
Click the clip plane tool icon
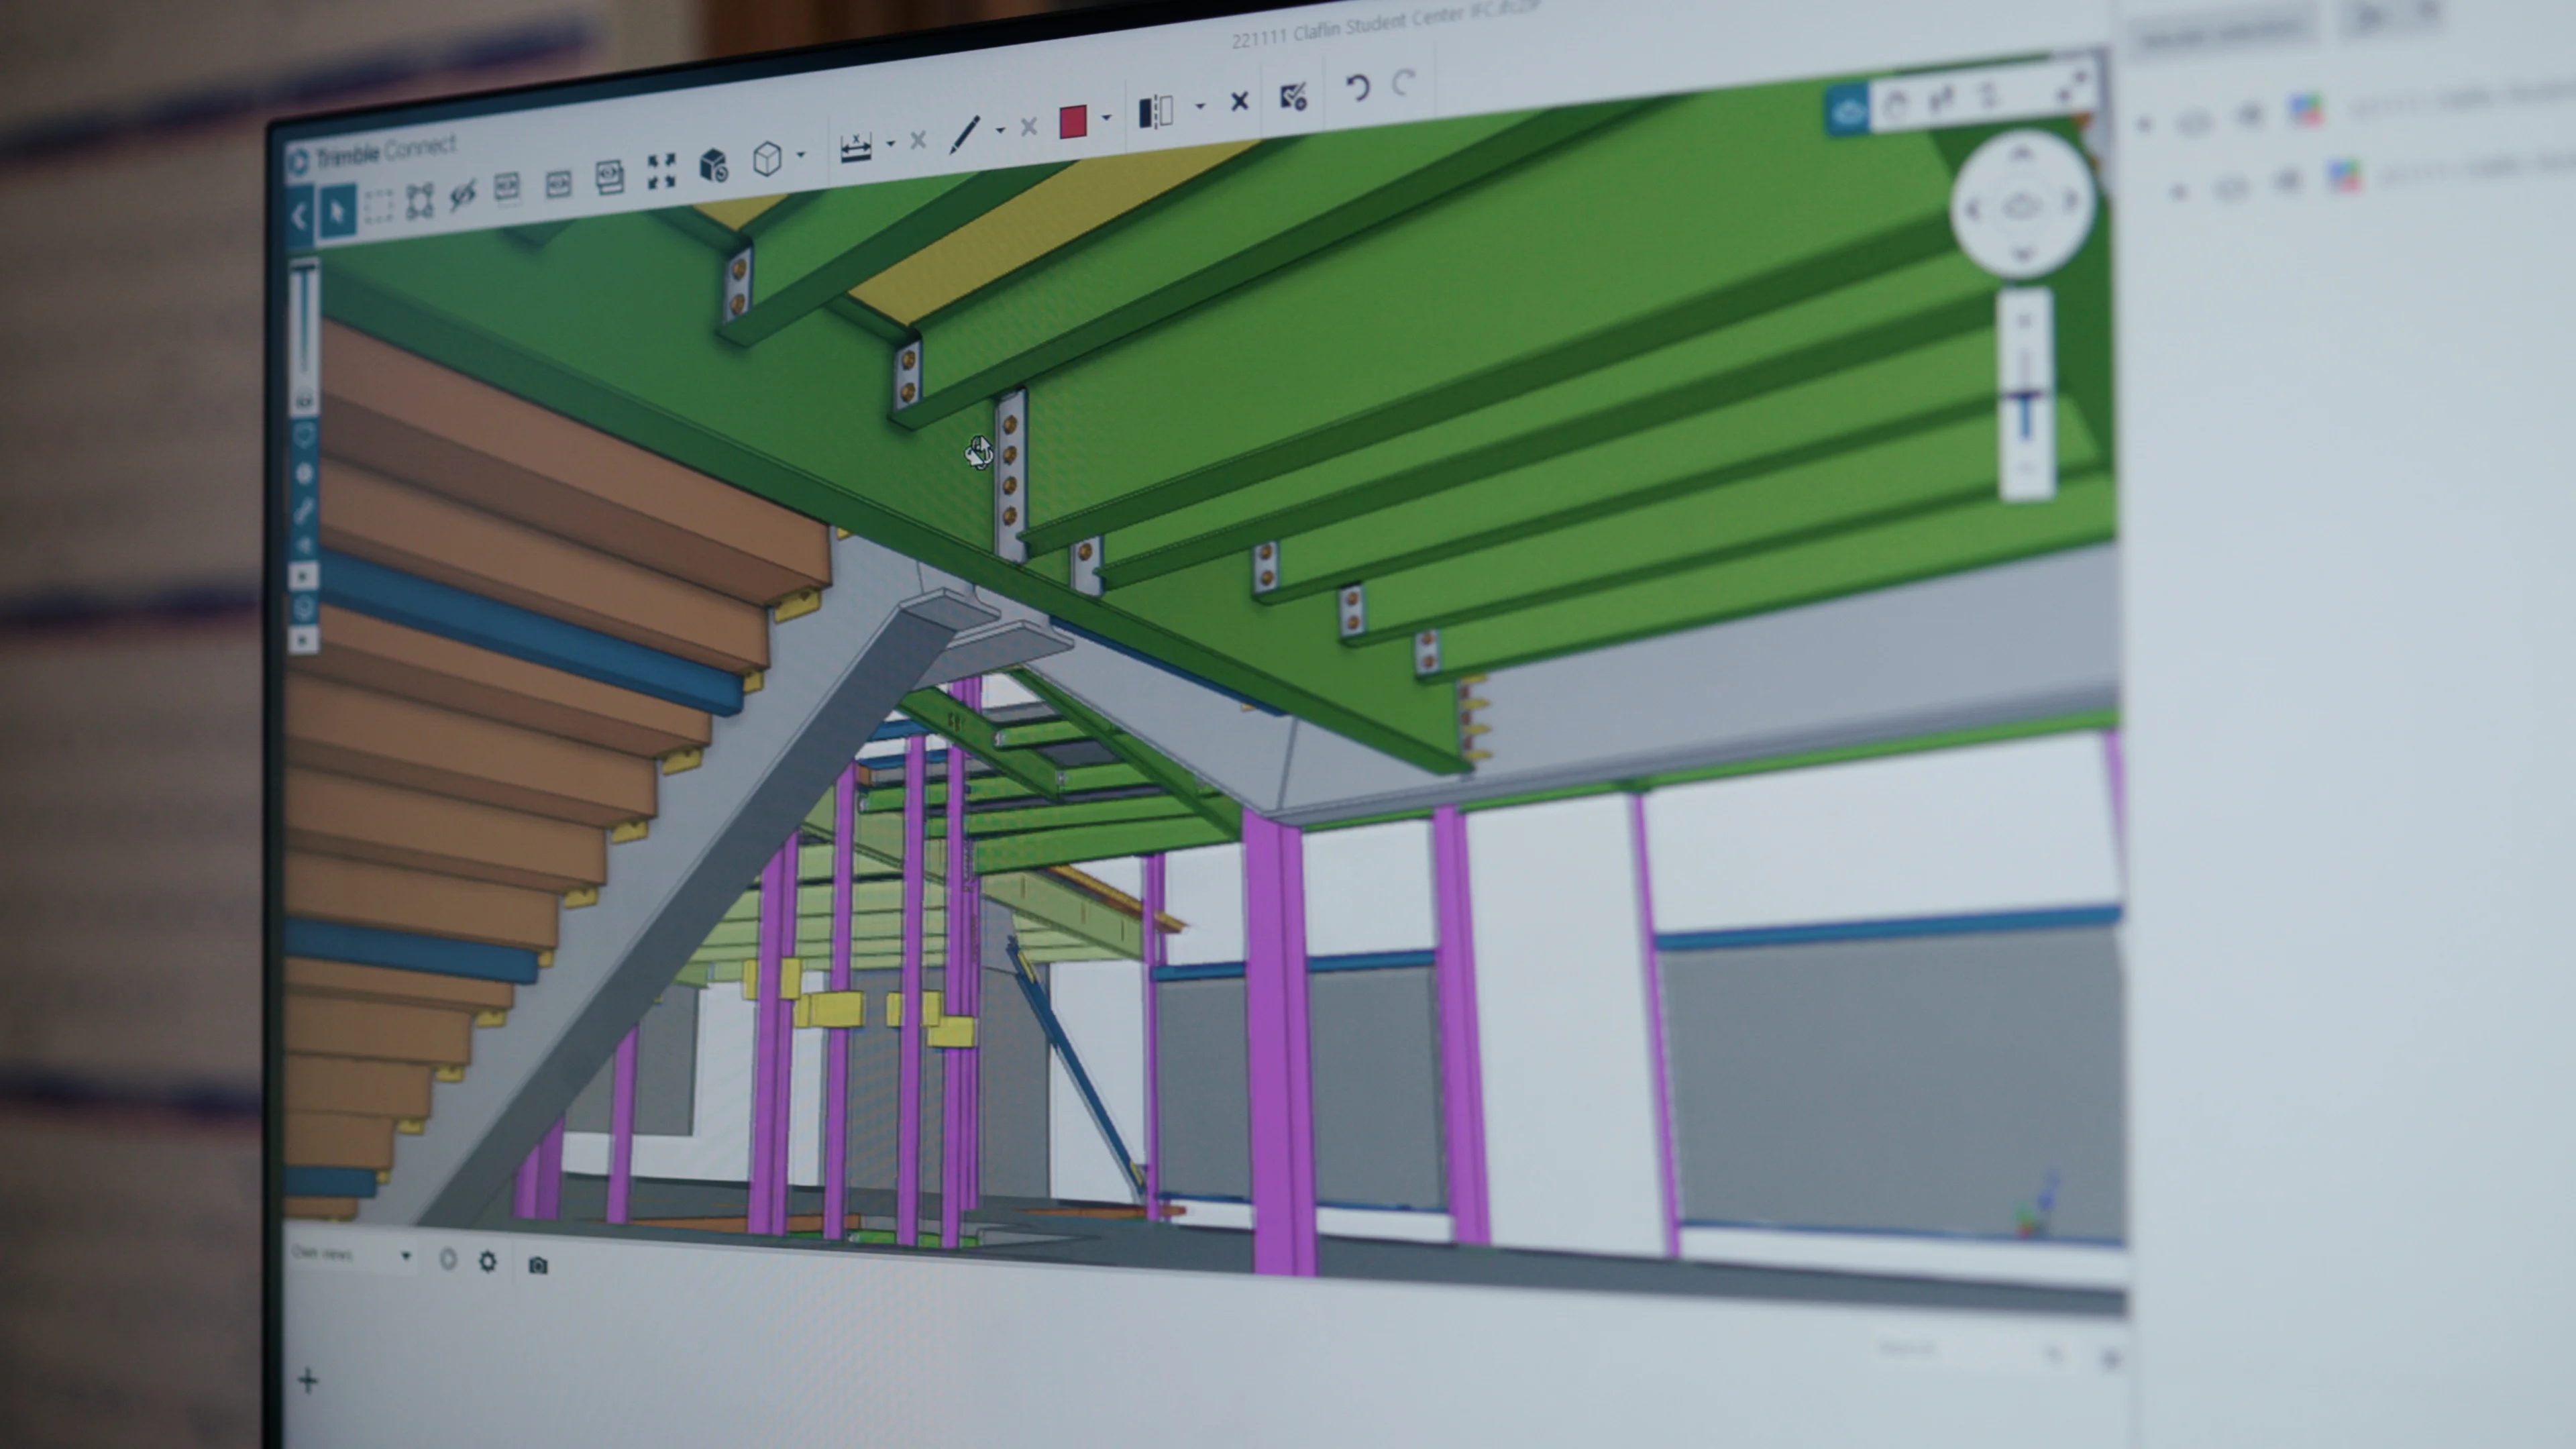pos(1156,111)
